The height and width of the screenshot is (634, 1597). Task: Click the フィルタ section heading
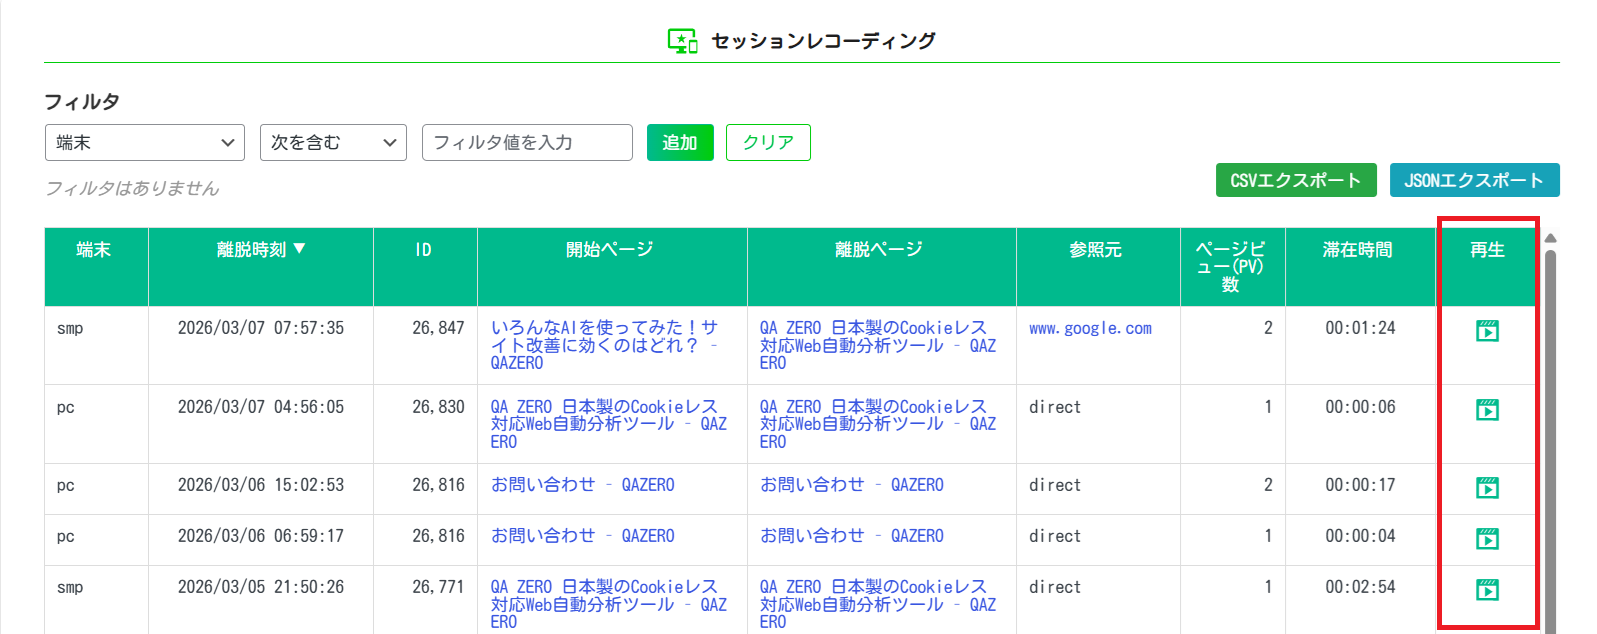[x=82, y=102]
